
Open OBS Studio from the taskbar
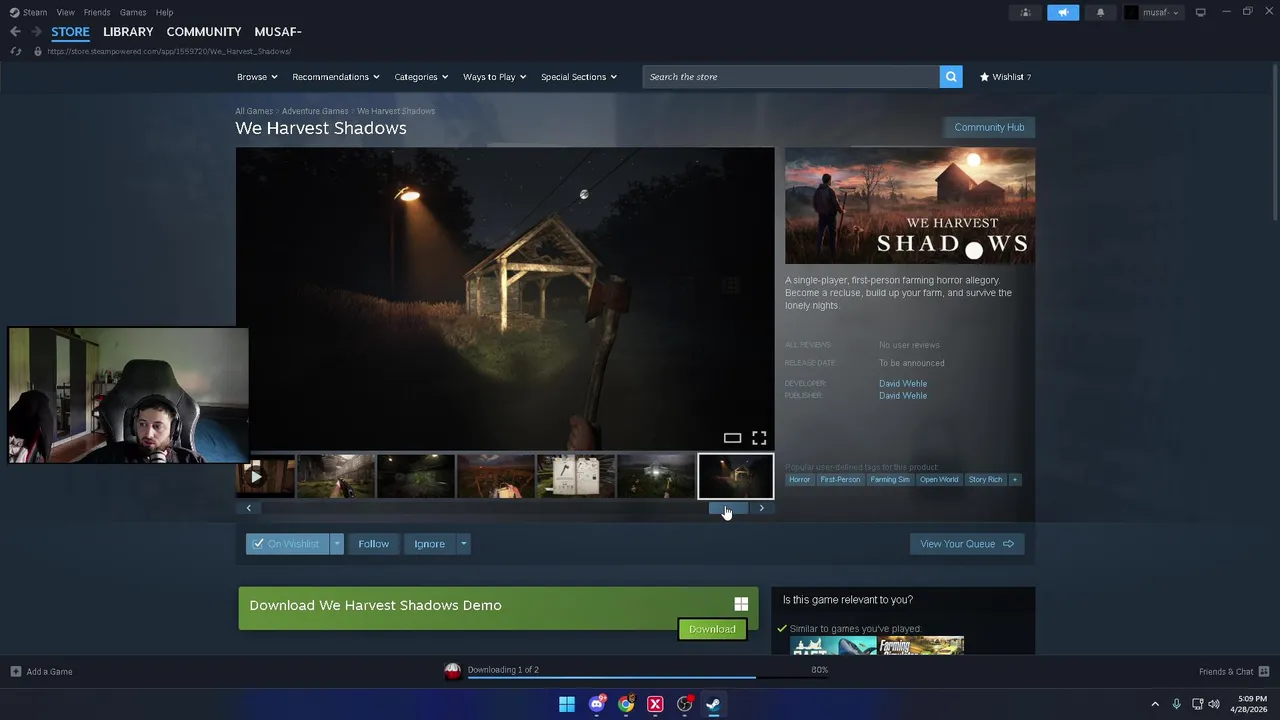click(x=684, y=705)
